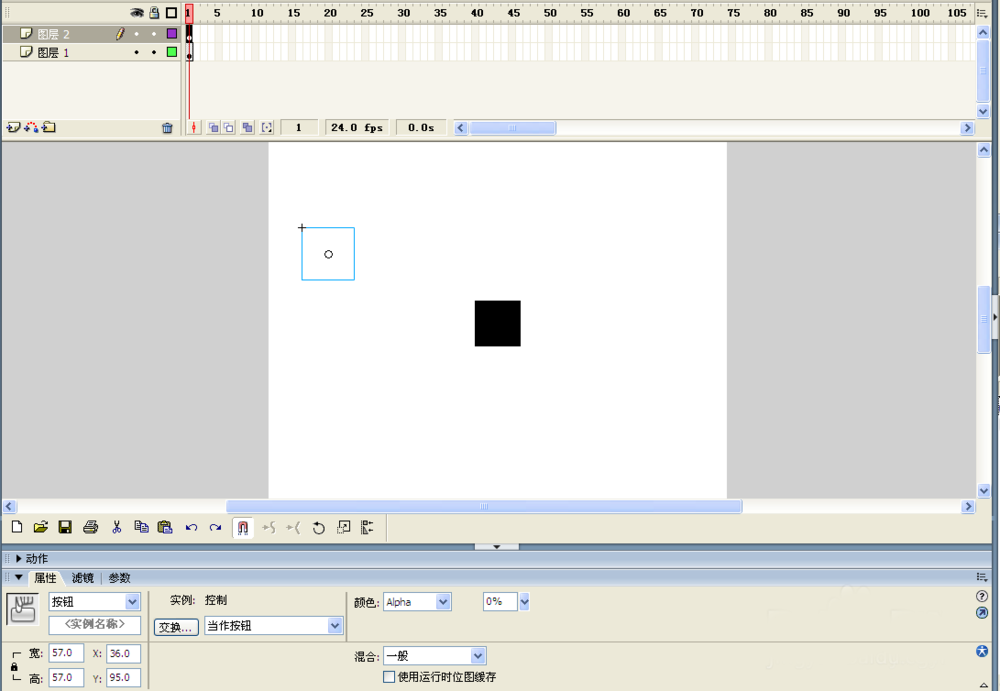The image size is (1000, 691).
Task: Click green outline color swatch of 图层 1
Action: 172,52
